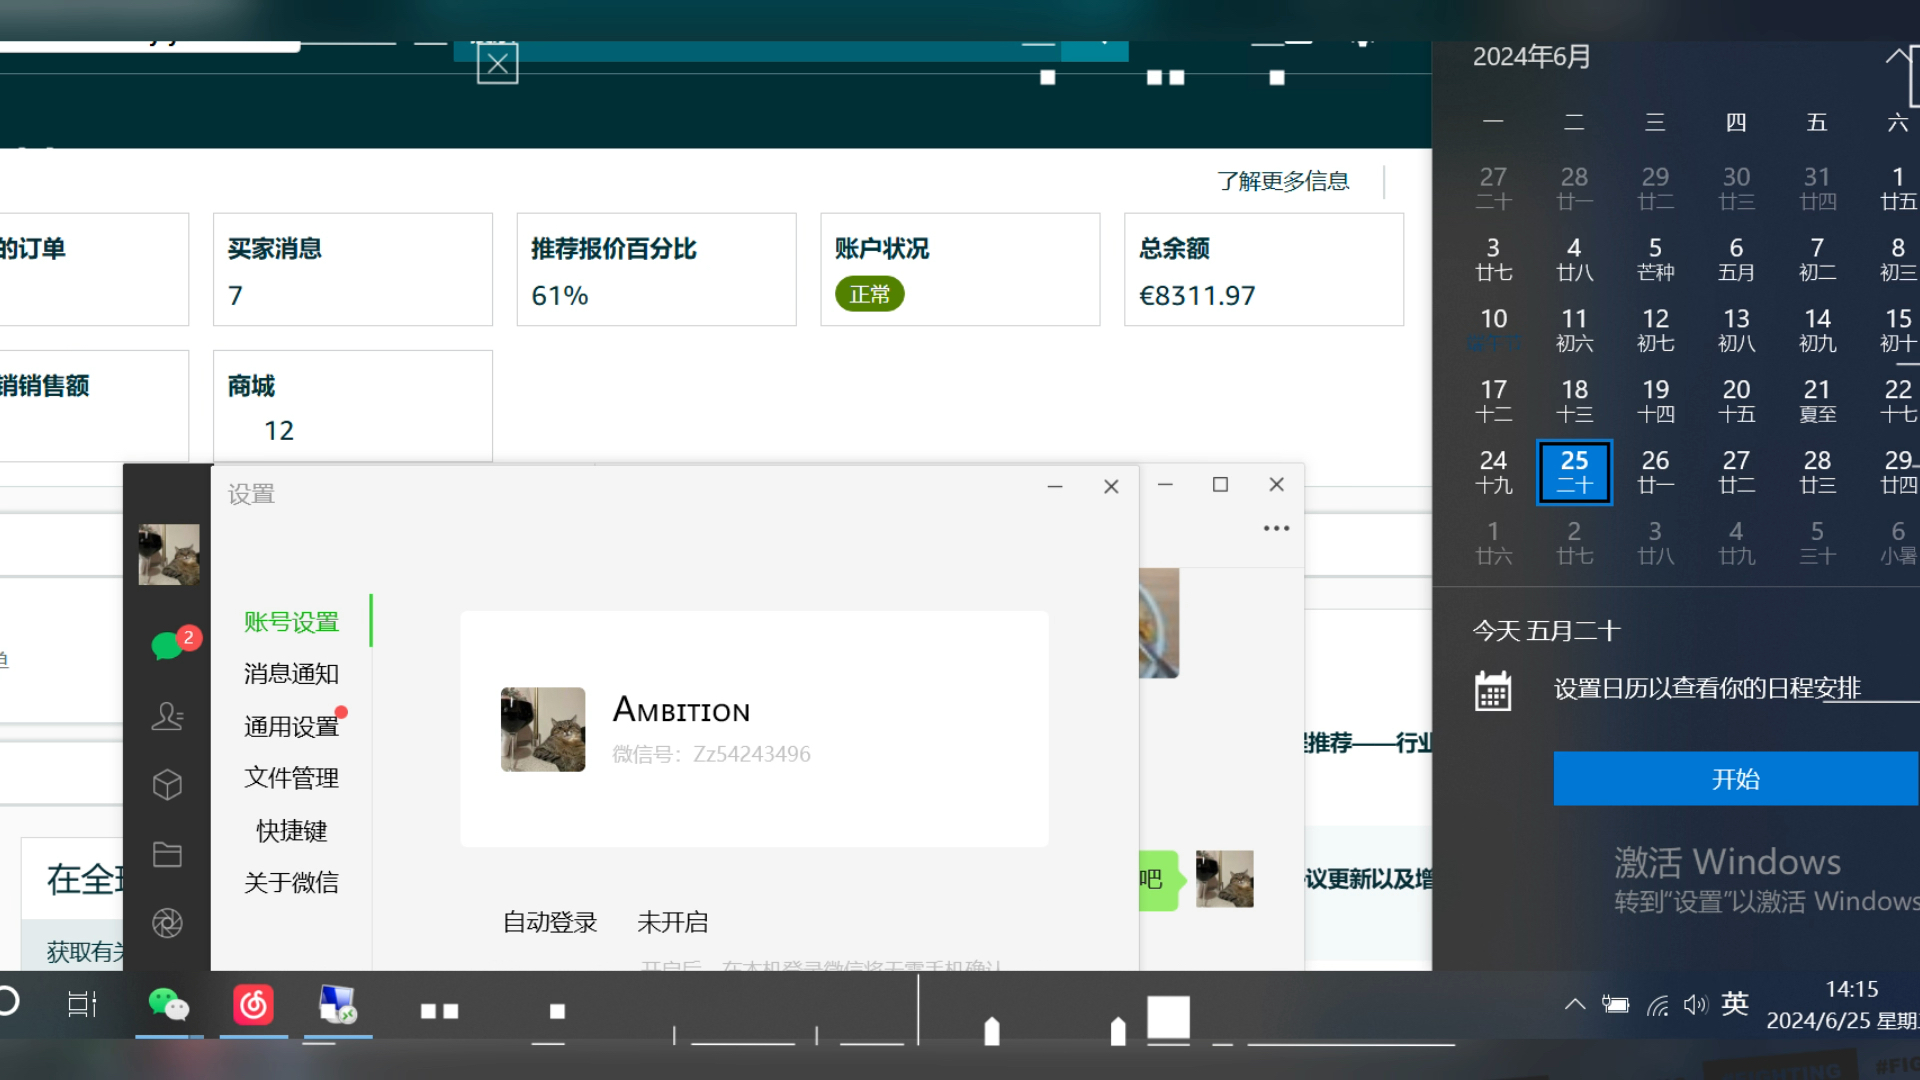Screen dimensions: 1920x1080
Task: Open WeChat contacts icon in sidebar
Action: (x=167, y=716)
